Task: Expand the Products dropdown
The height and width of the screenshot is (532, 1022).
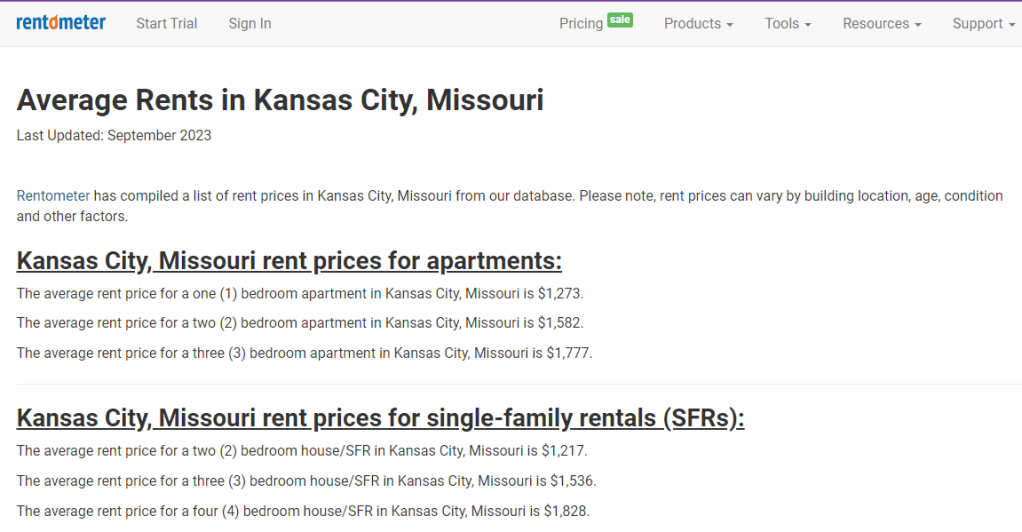Action: coord(698,23)
